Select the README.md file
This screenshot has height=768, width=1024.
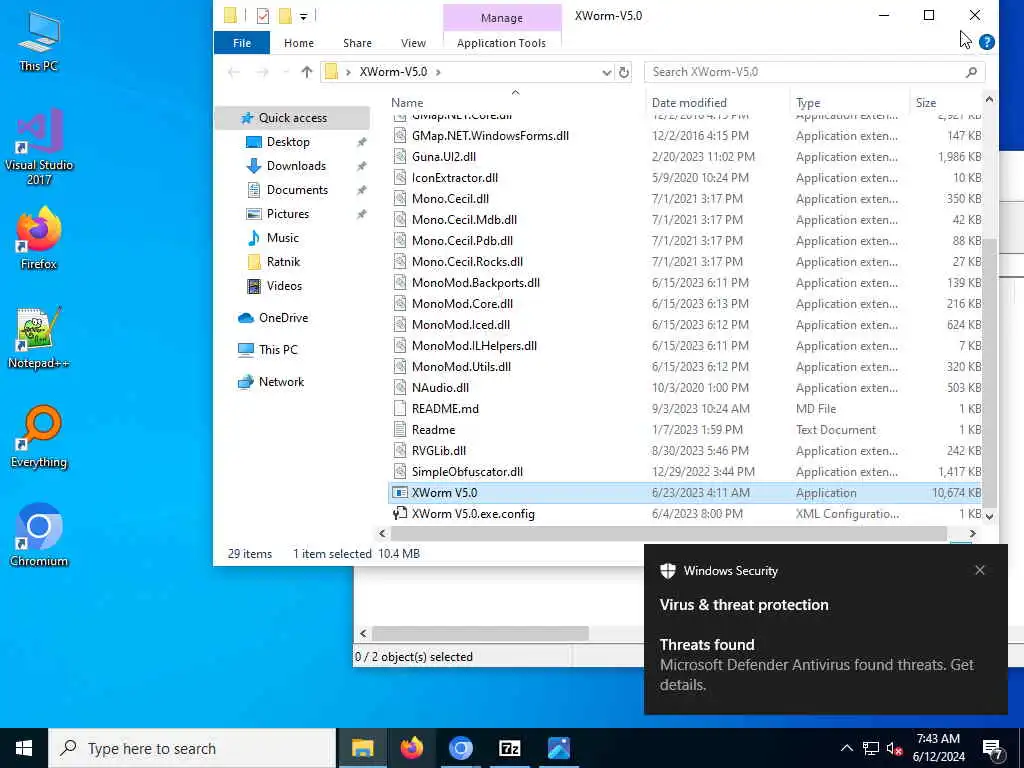click(445, 409)
